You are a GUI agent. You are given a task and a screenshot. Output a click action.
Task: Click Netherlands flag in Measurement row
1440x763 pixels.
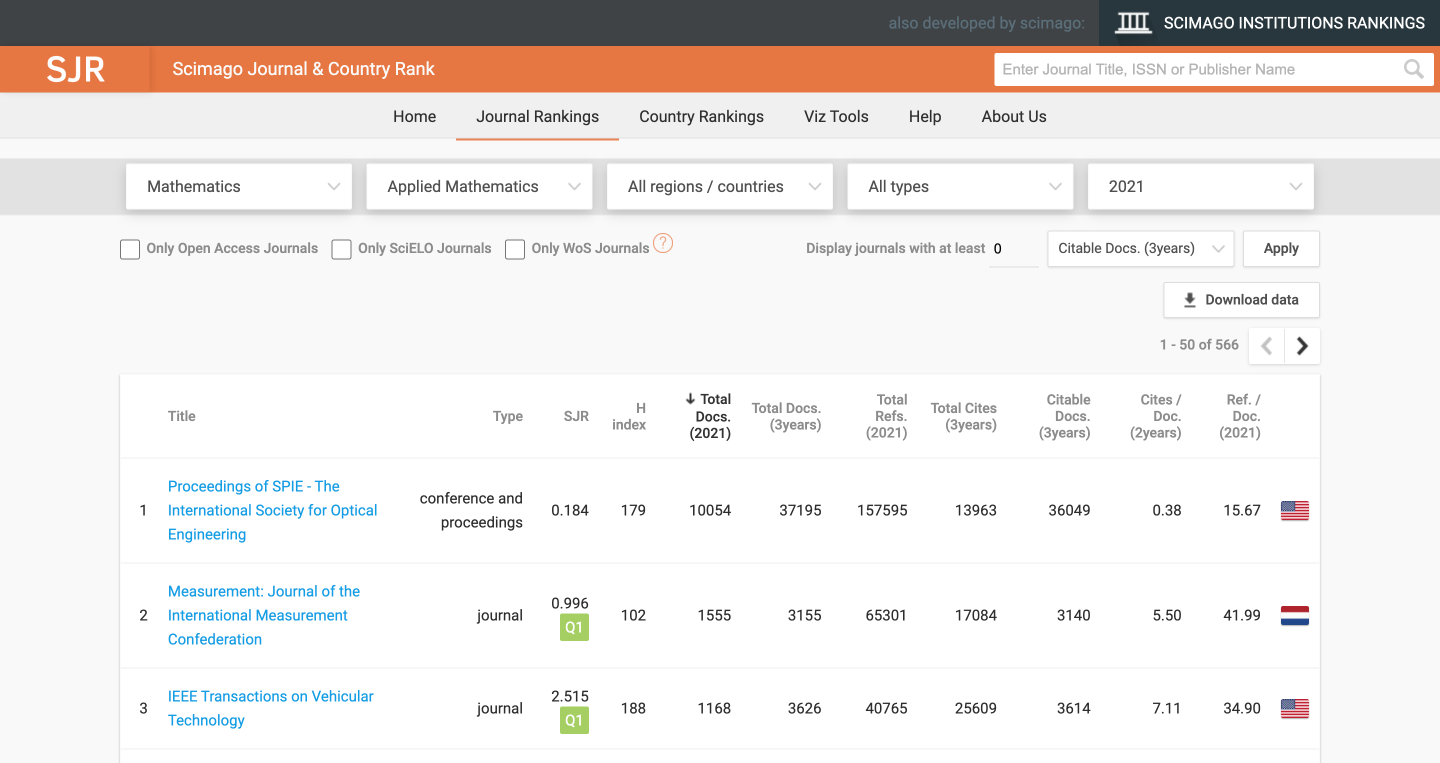pos(1295,615)
